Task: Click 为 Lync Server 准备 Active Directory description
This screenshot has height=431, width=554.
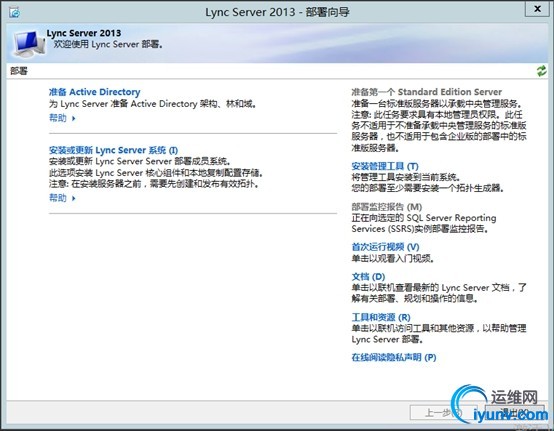Action: [153, 104]
